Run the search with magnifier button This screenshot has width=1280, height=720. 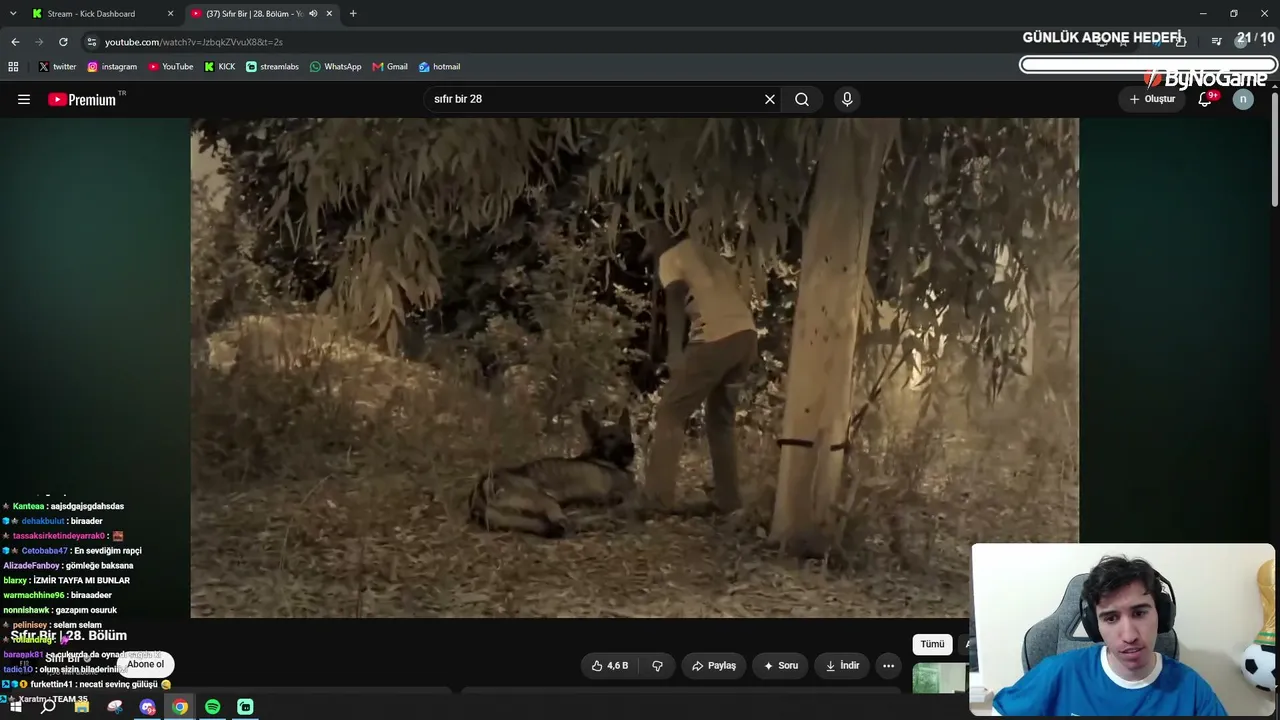pos(802,99)
